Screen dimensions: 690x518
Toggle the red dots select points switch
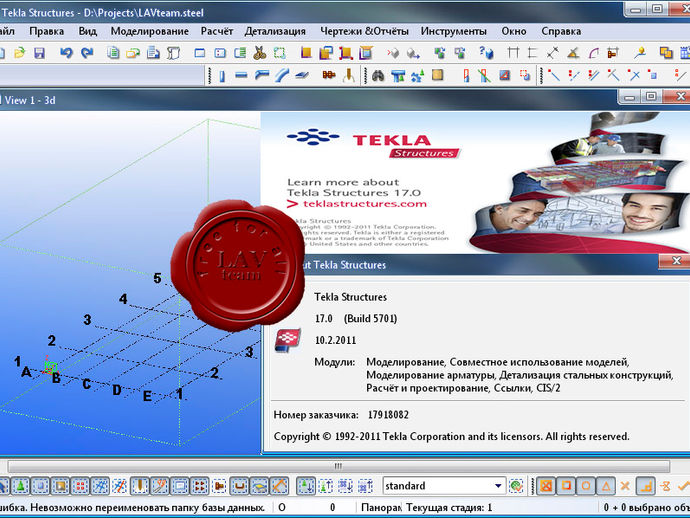[80, 486]
